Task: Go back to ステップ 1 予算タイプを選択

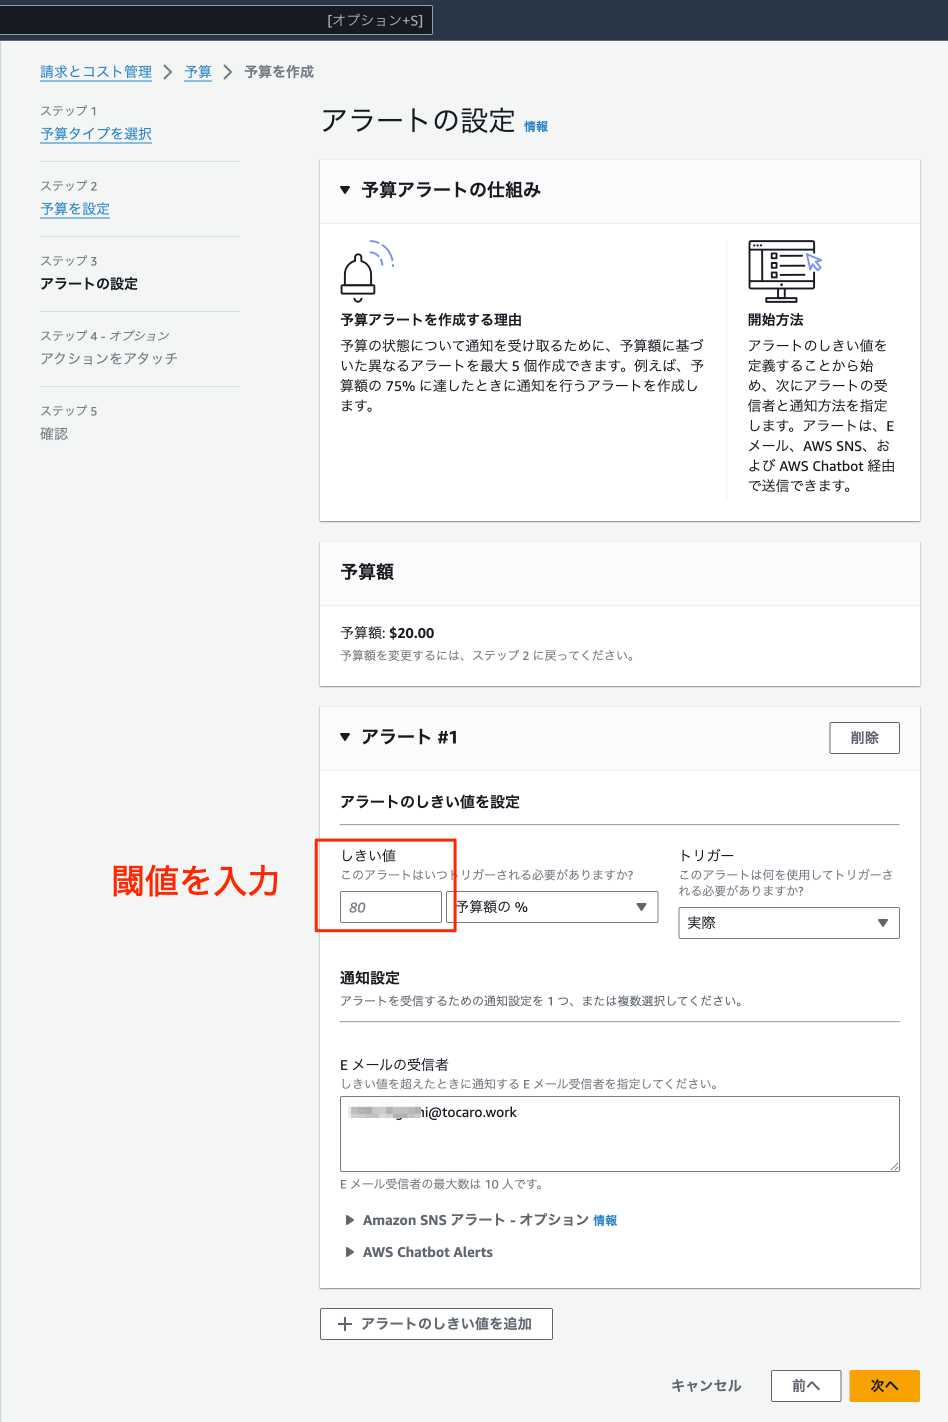Action: pos(95,133)
